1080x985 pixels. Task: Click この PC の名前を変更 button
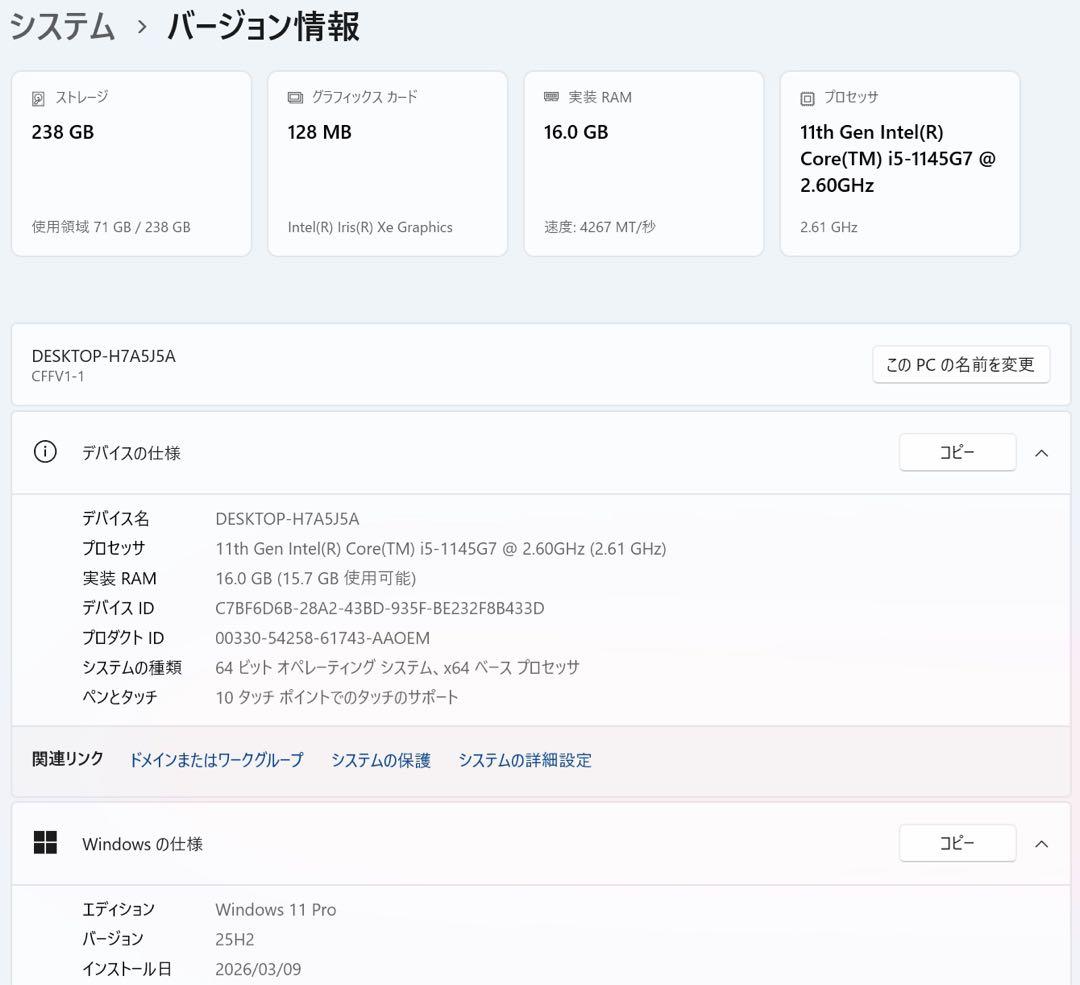(x=960, y=364)
